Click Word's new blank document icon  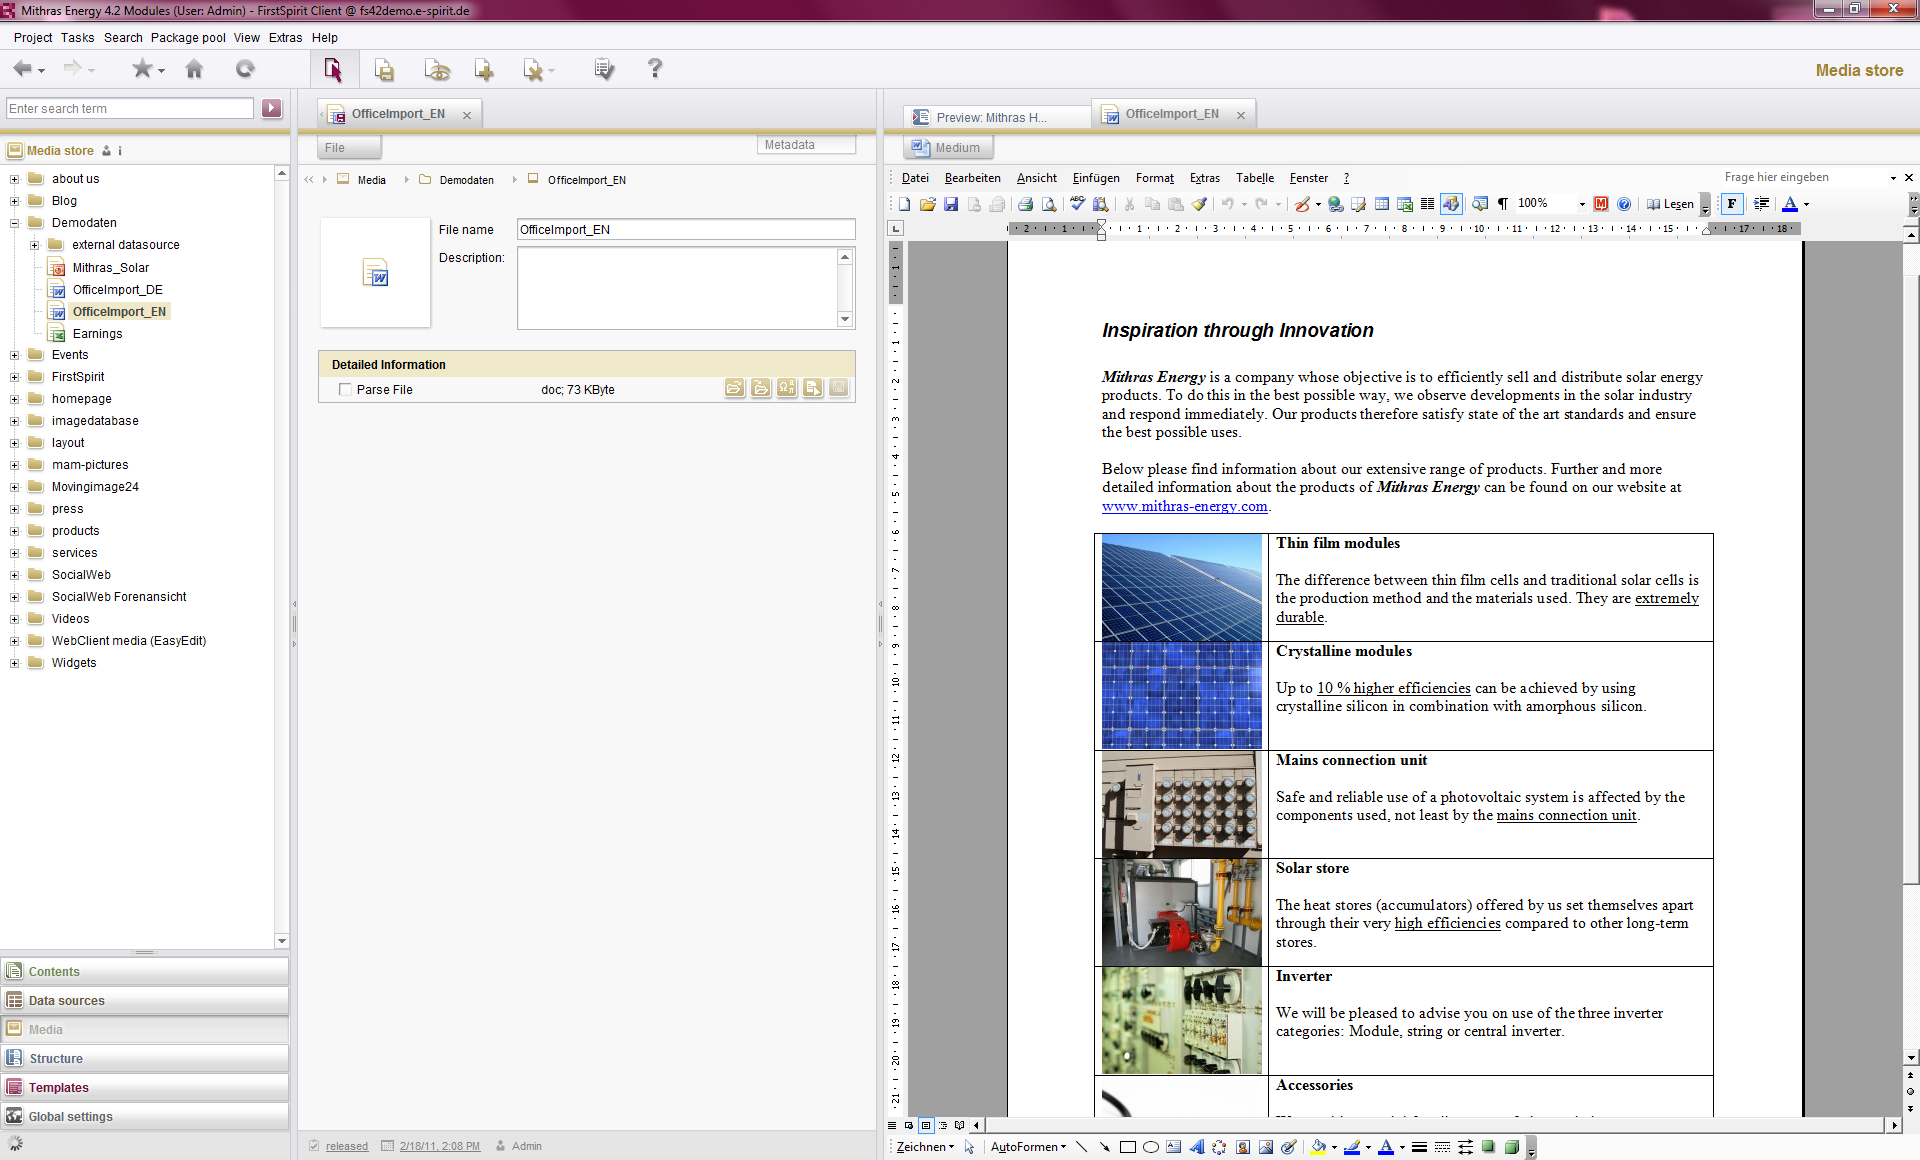905,204
